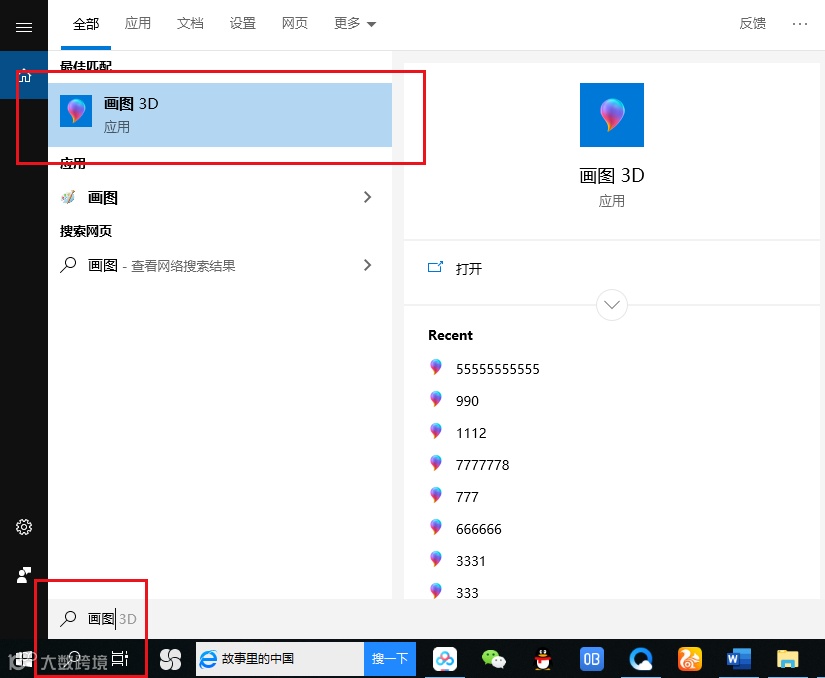
Task: Open WeChat from the taskbar
Action: point(494,659)
